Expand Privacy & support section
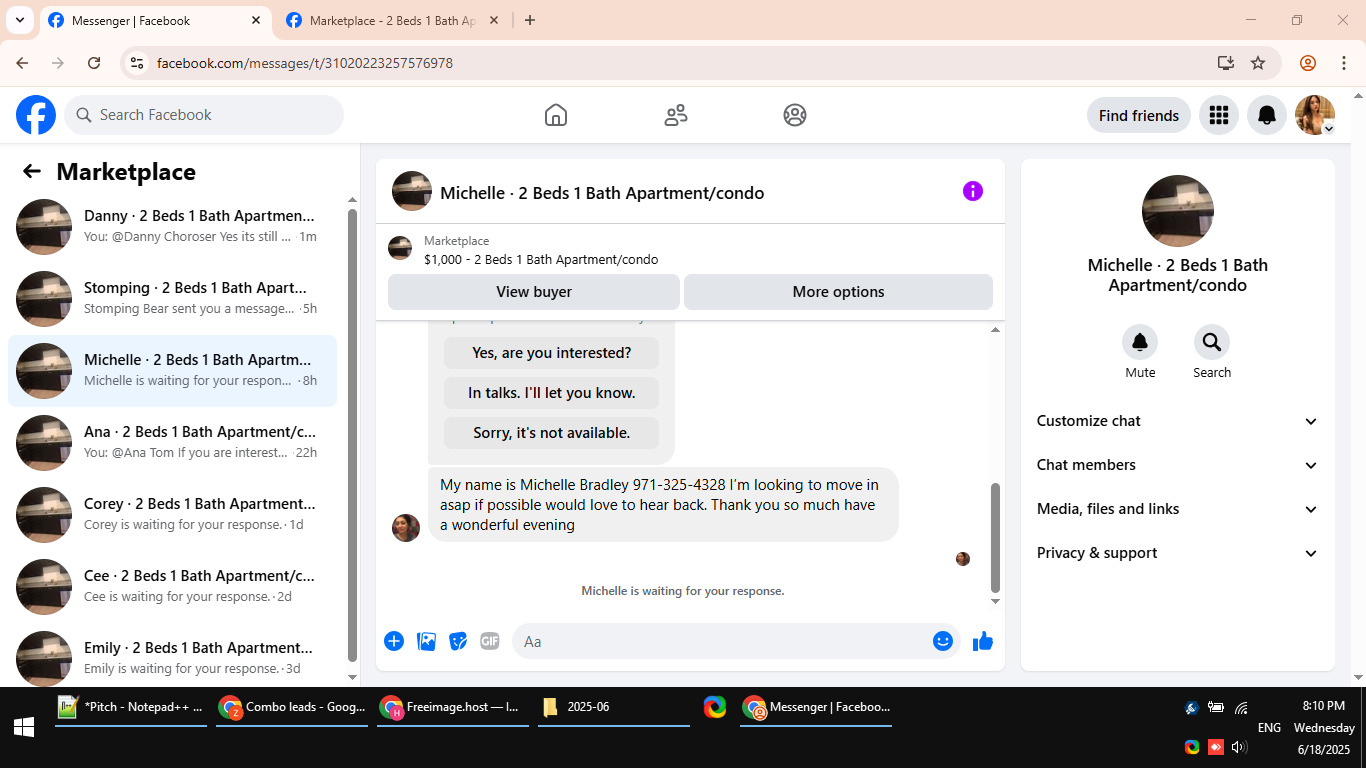 pos(1178,553)
